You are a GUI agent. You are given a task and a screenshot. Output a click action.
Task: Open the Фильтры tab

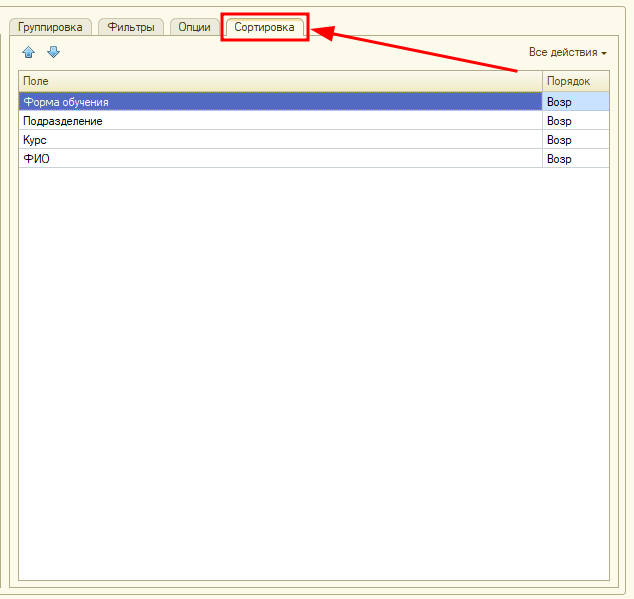(131, 27)
